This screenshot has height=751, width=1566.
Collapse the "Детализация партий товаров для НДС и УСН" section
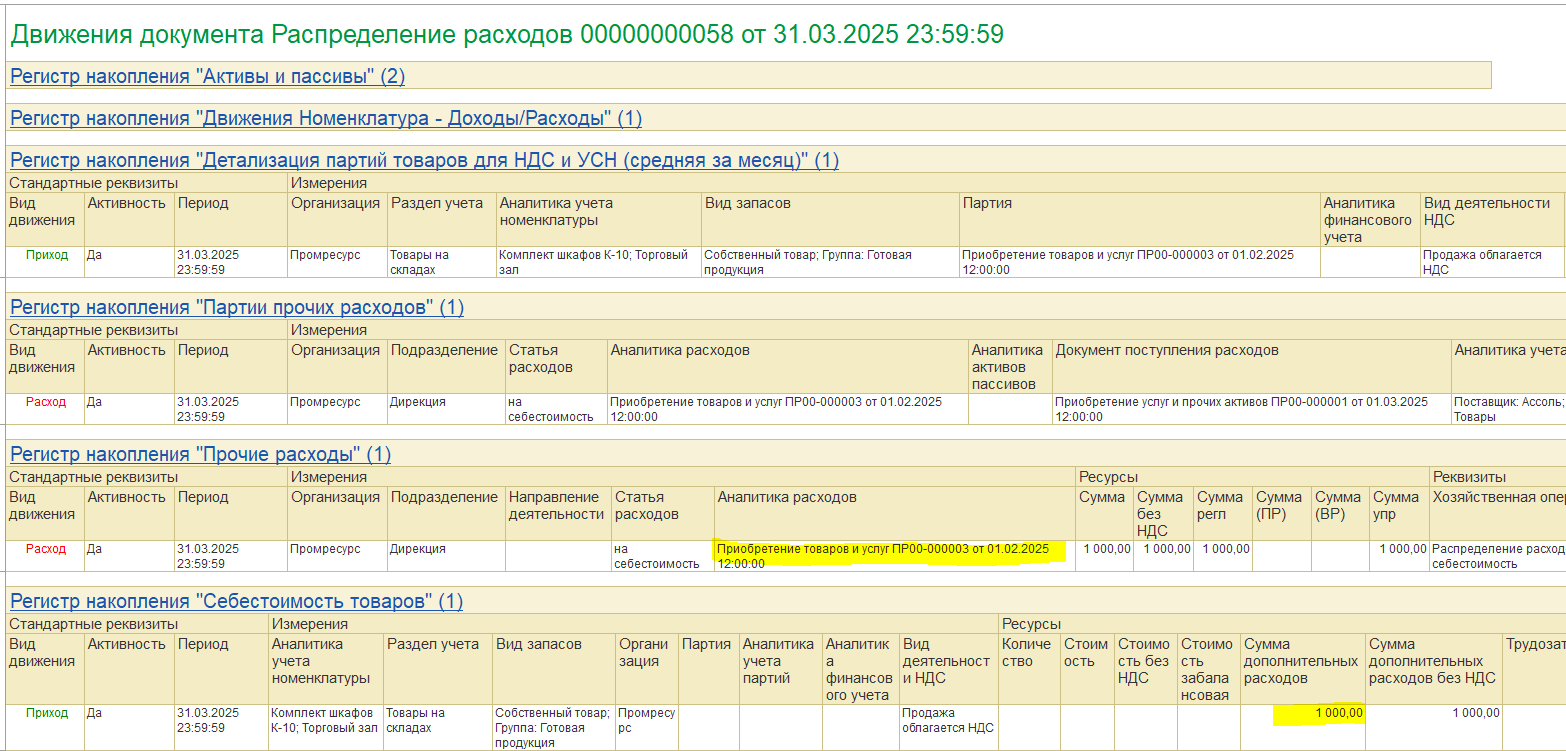[424, 160]
